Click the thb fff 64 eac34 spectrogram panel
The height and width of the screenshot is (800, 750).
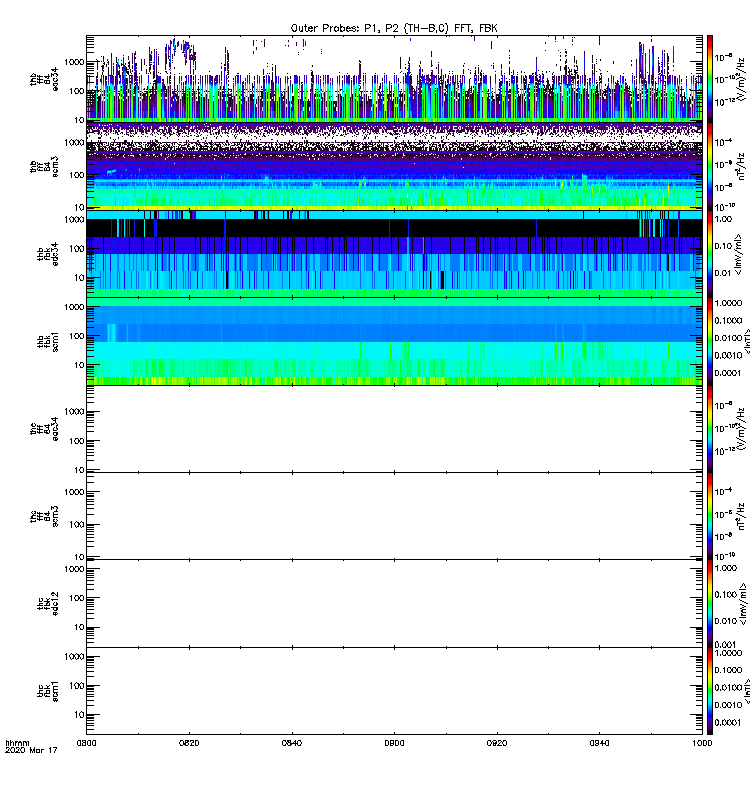[394, 79]
